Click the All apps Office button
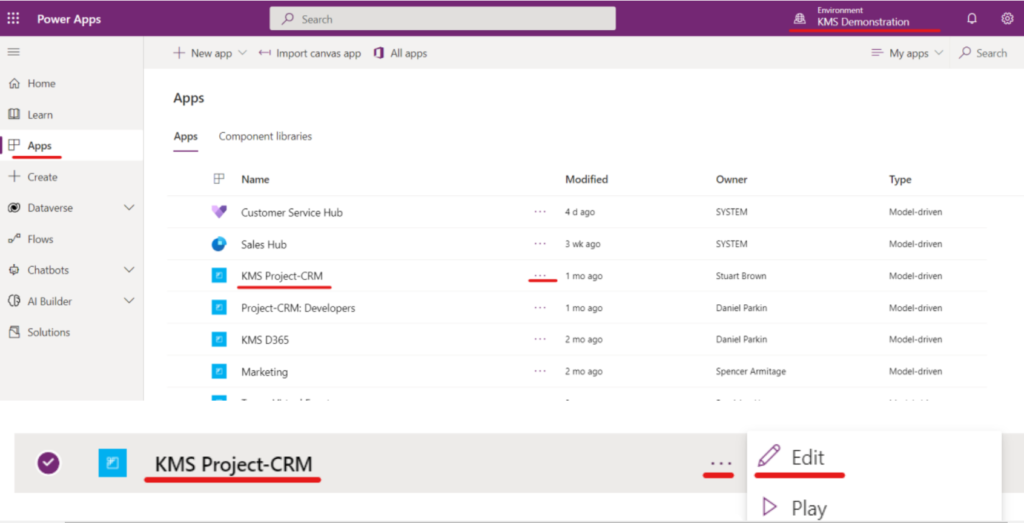The height and width of the screenshot is (523, 1024). [400, 54]
